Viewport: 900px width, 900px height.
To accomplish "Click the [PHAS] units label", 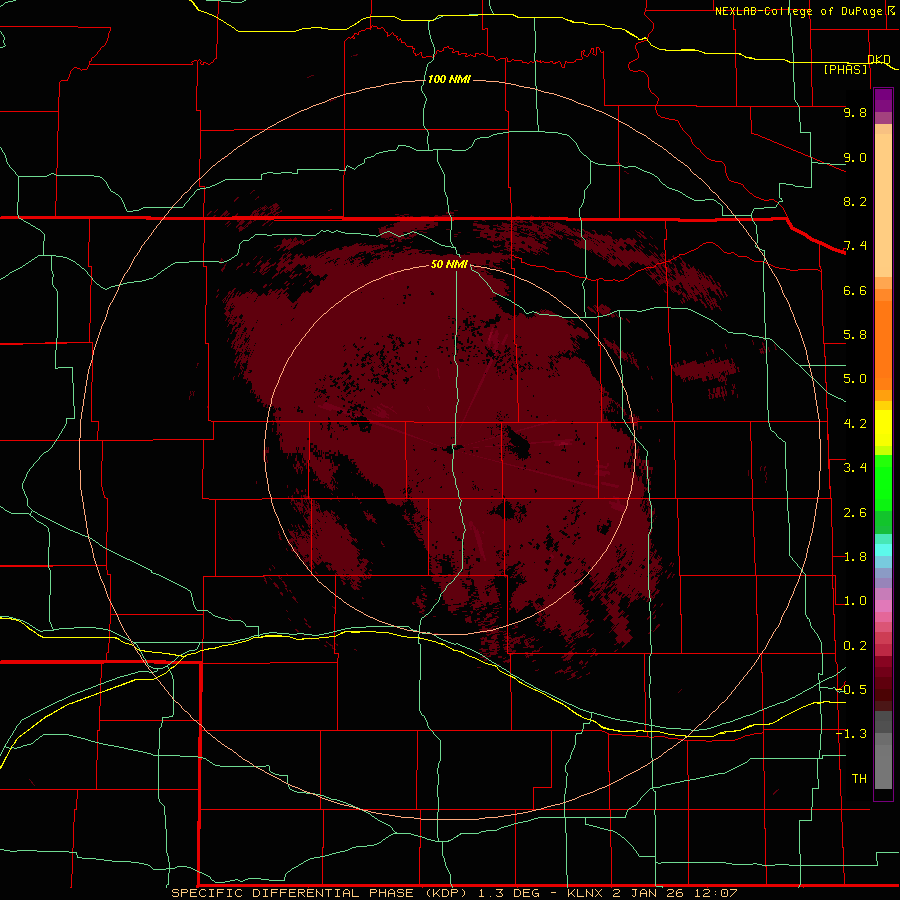I will [845, 70].
